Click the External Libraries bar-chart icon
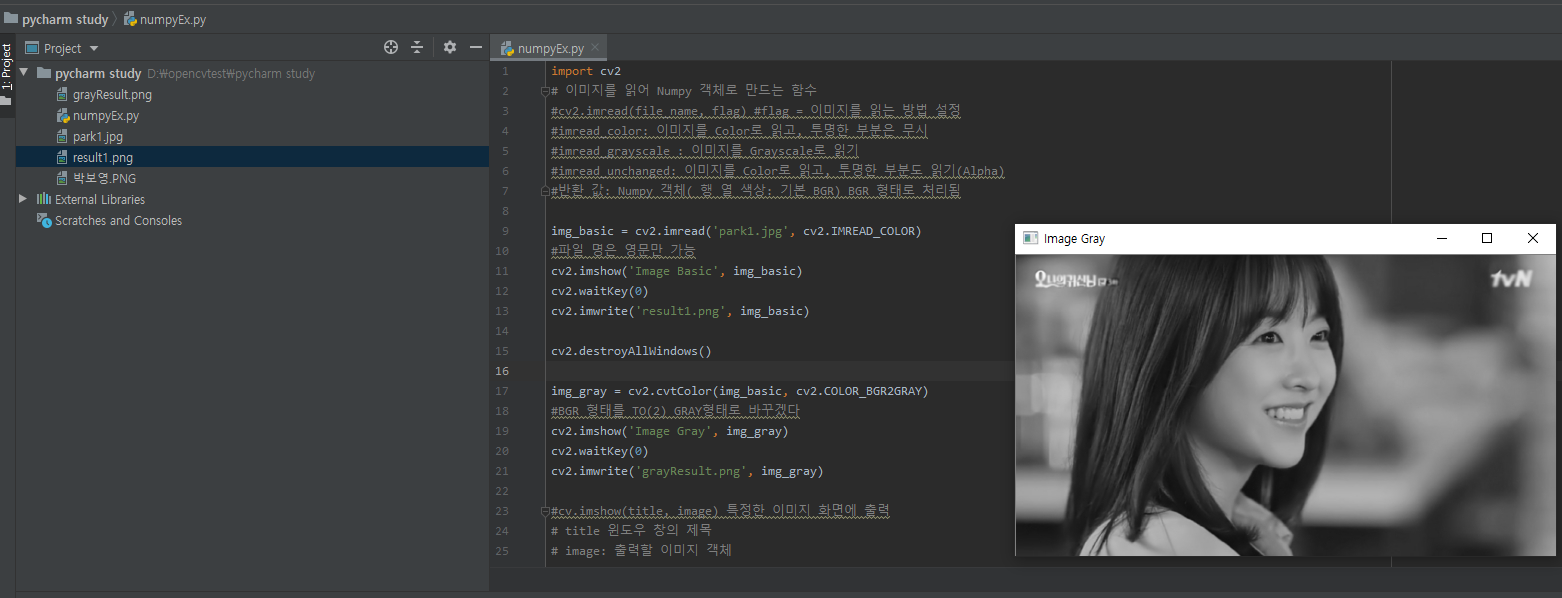 point(44,199)
